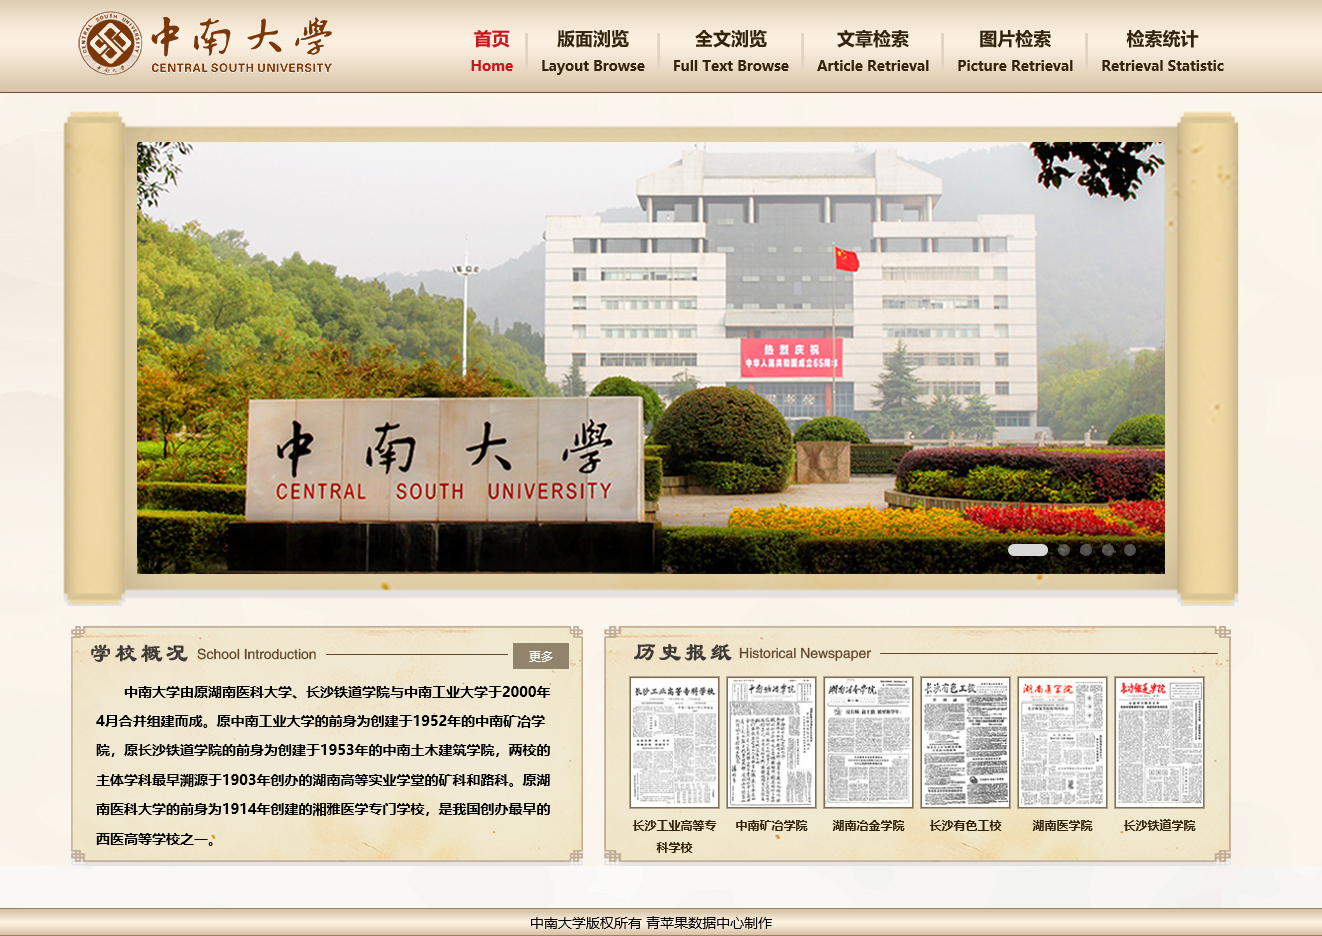Click the 中南大学 calligraphy title in header

coord(241,38)
